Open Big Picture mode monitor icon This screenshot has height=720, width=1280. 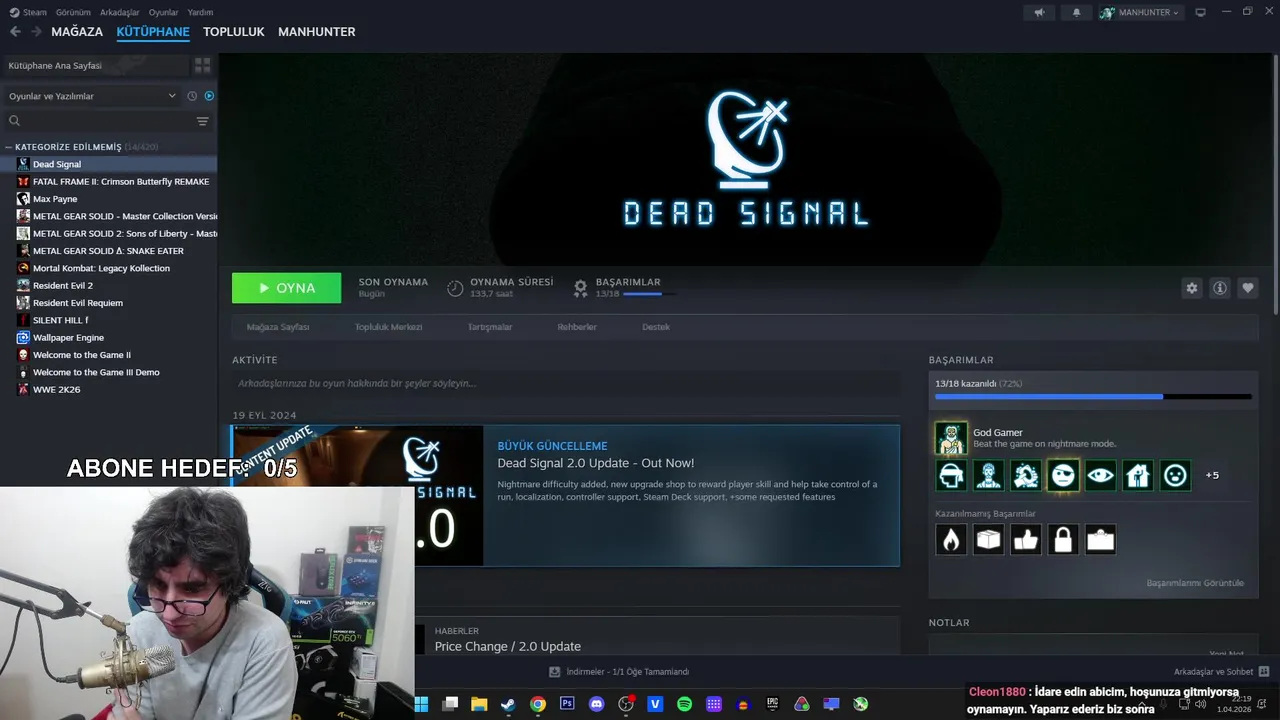(x=1201, y=12)
